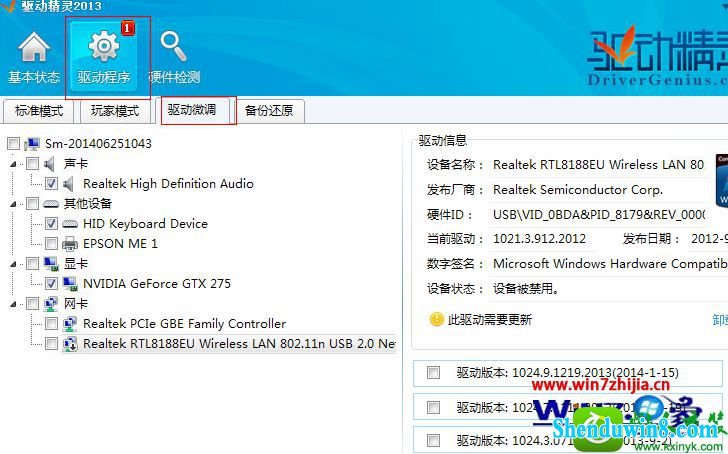Click device status text 设备被禁用。

[526, 289]
